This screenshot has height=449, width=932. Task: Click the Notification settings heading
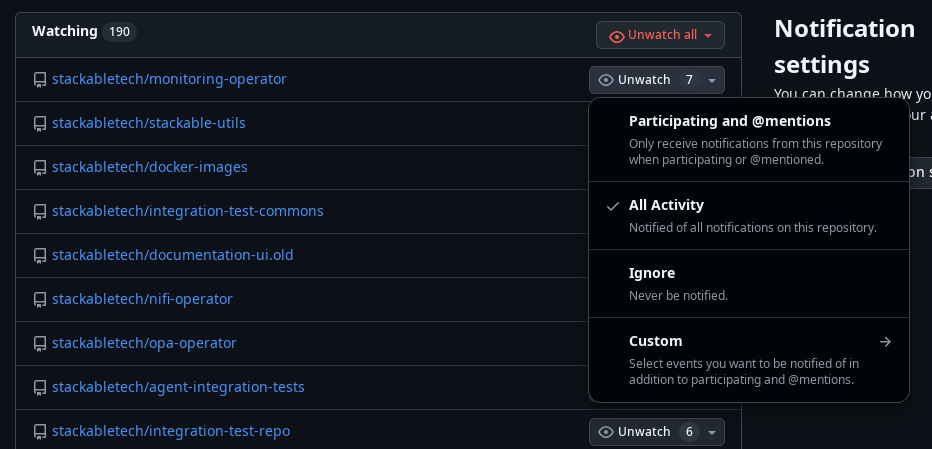point(844,46)
